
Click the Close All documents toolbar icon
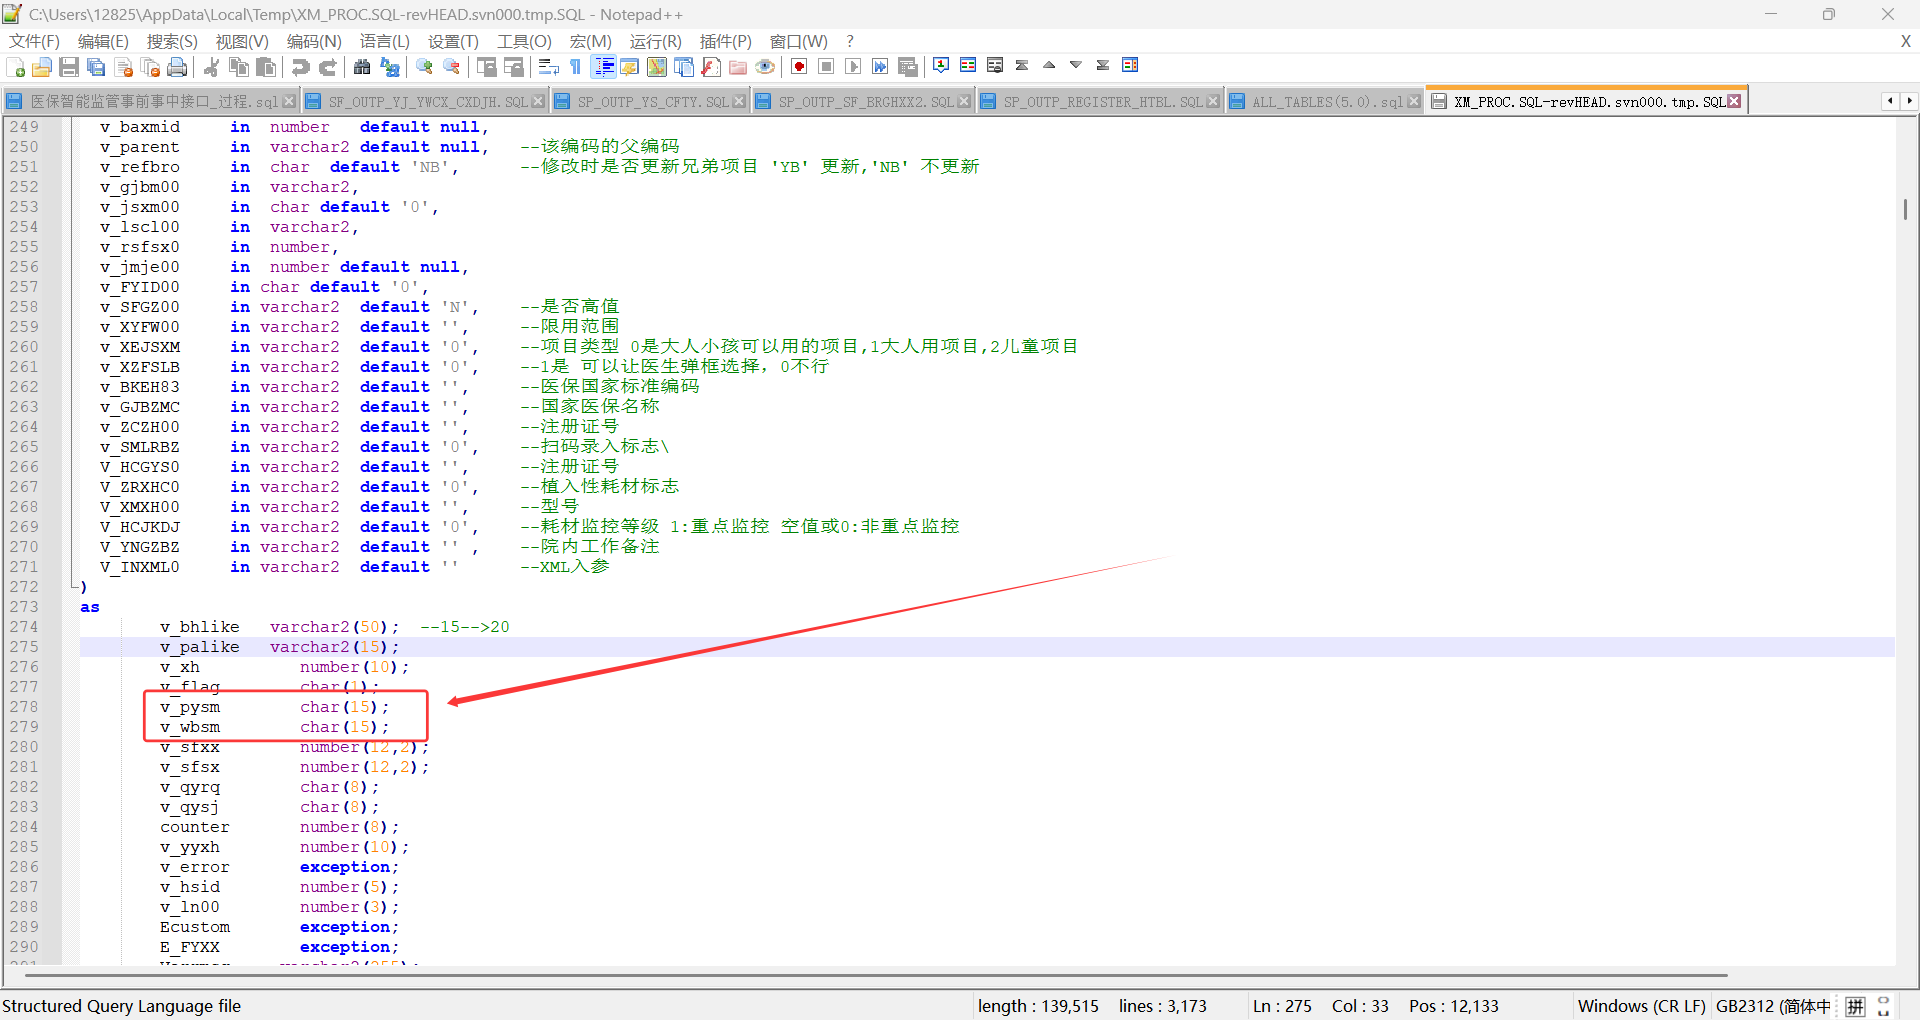[151, 67]
